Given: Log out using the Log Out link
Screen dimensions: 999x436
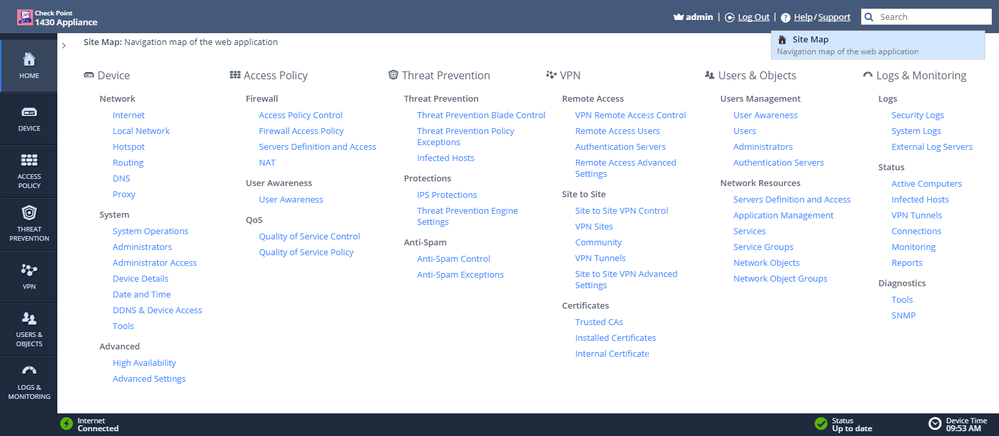Looking at the screenshot, I should (x=754, y=17).
